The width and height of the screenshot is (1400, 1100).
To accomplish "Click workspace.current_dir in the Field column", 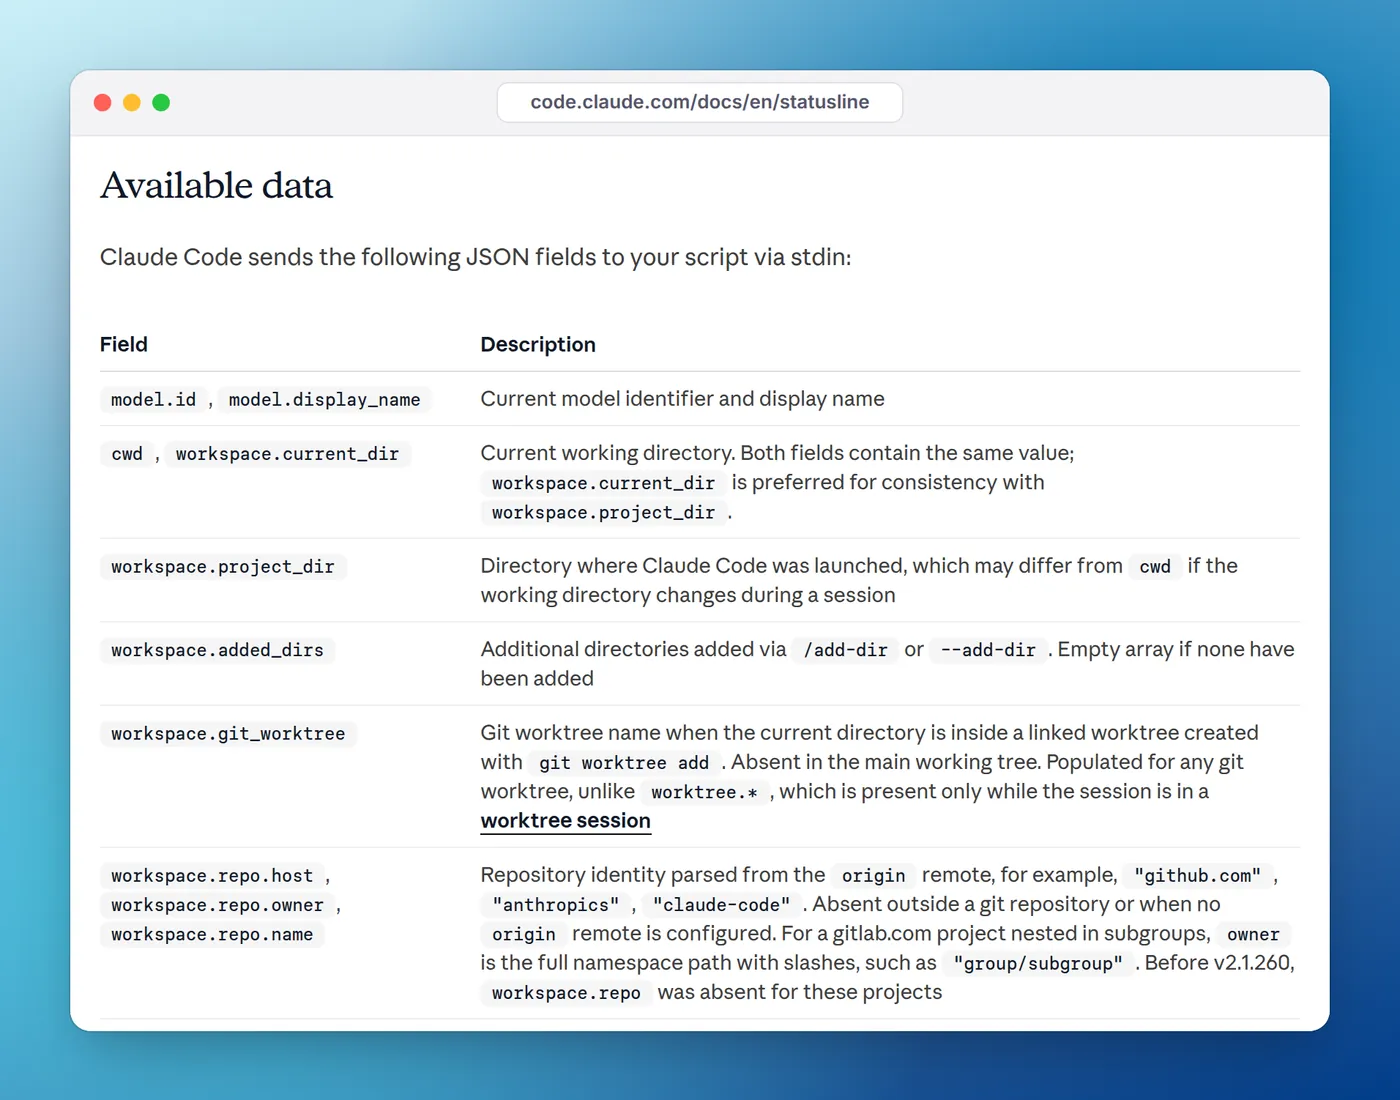I will [x=287, y=454].
